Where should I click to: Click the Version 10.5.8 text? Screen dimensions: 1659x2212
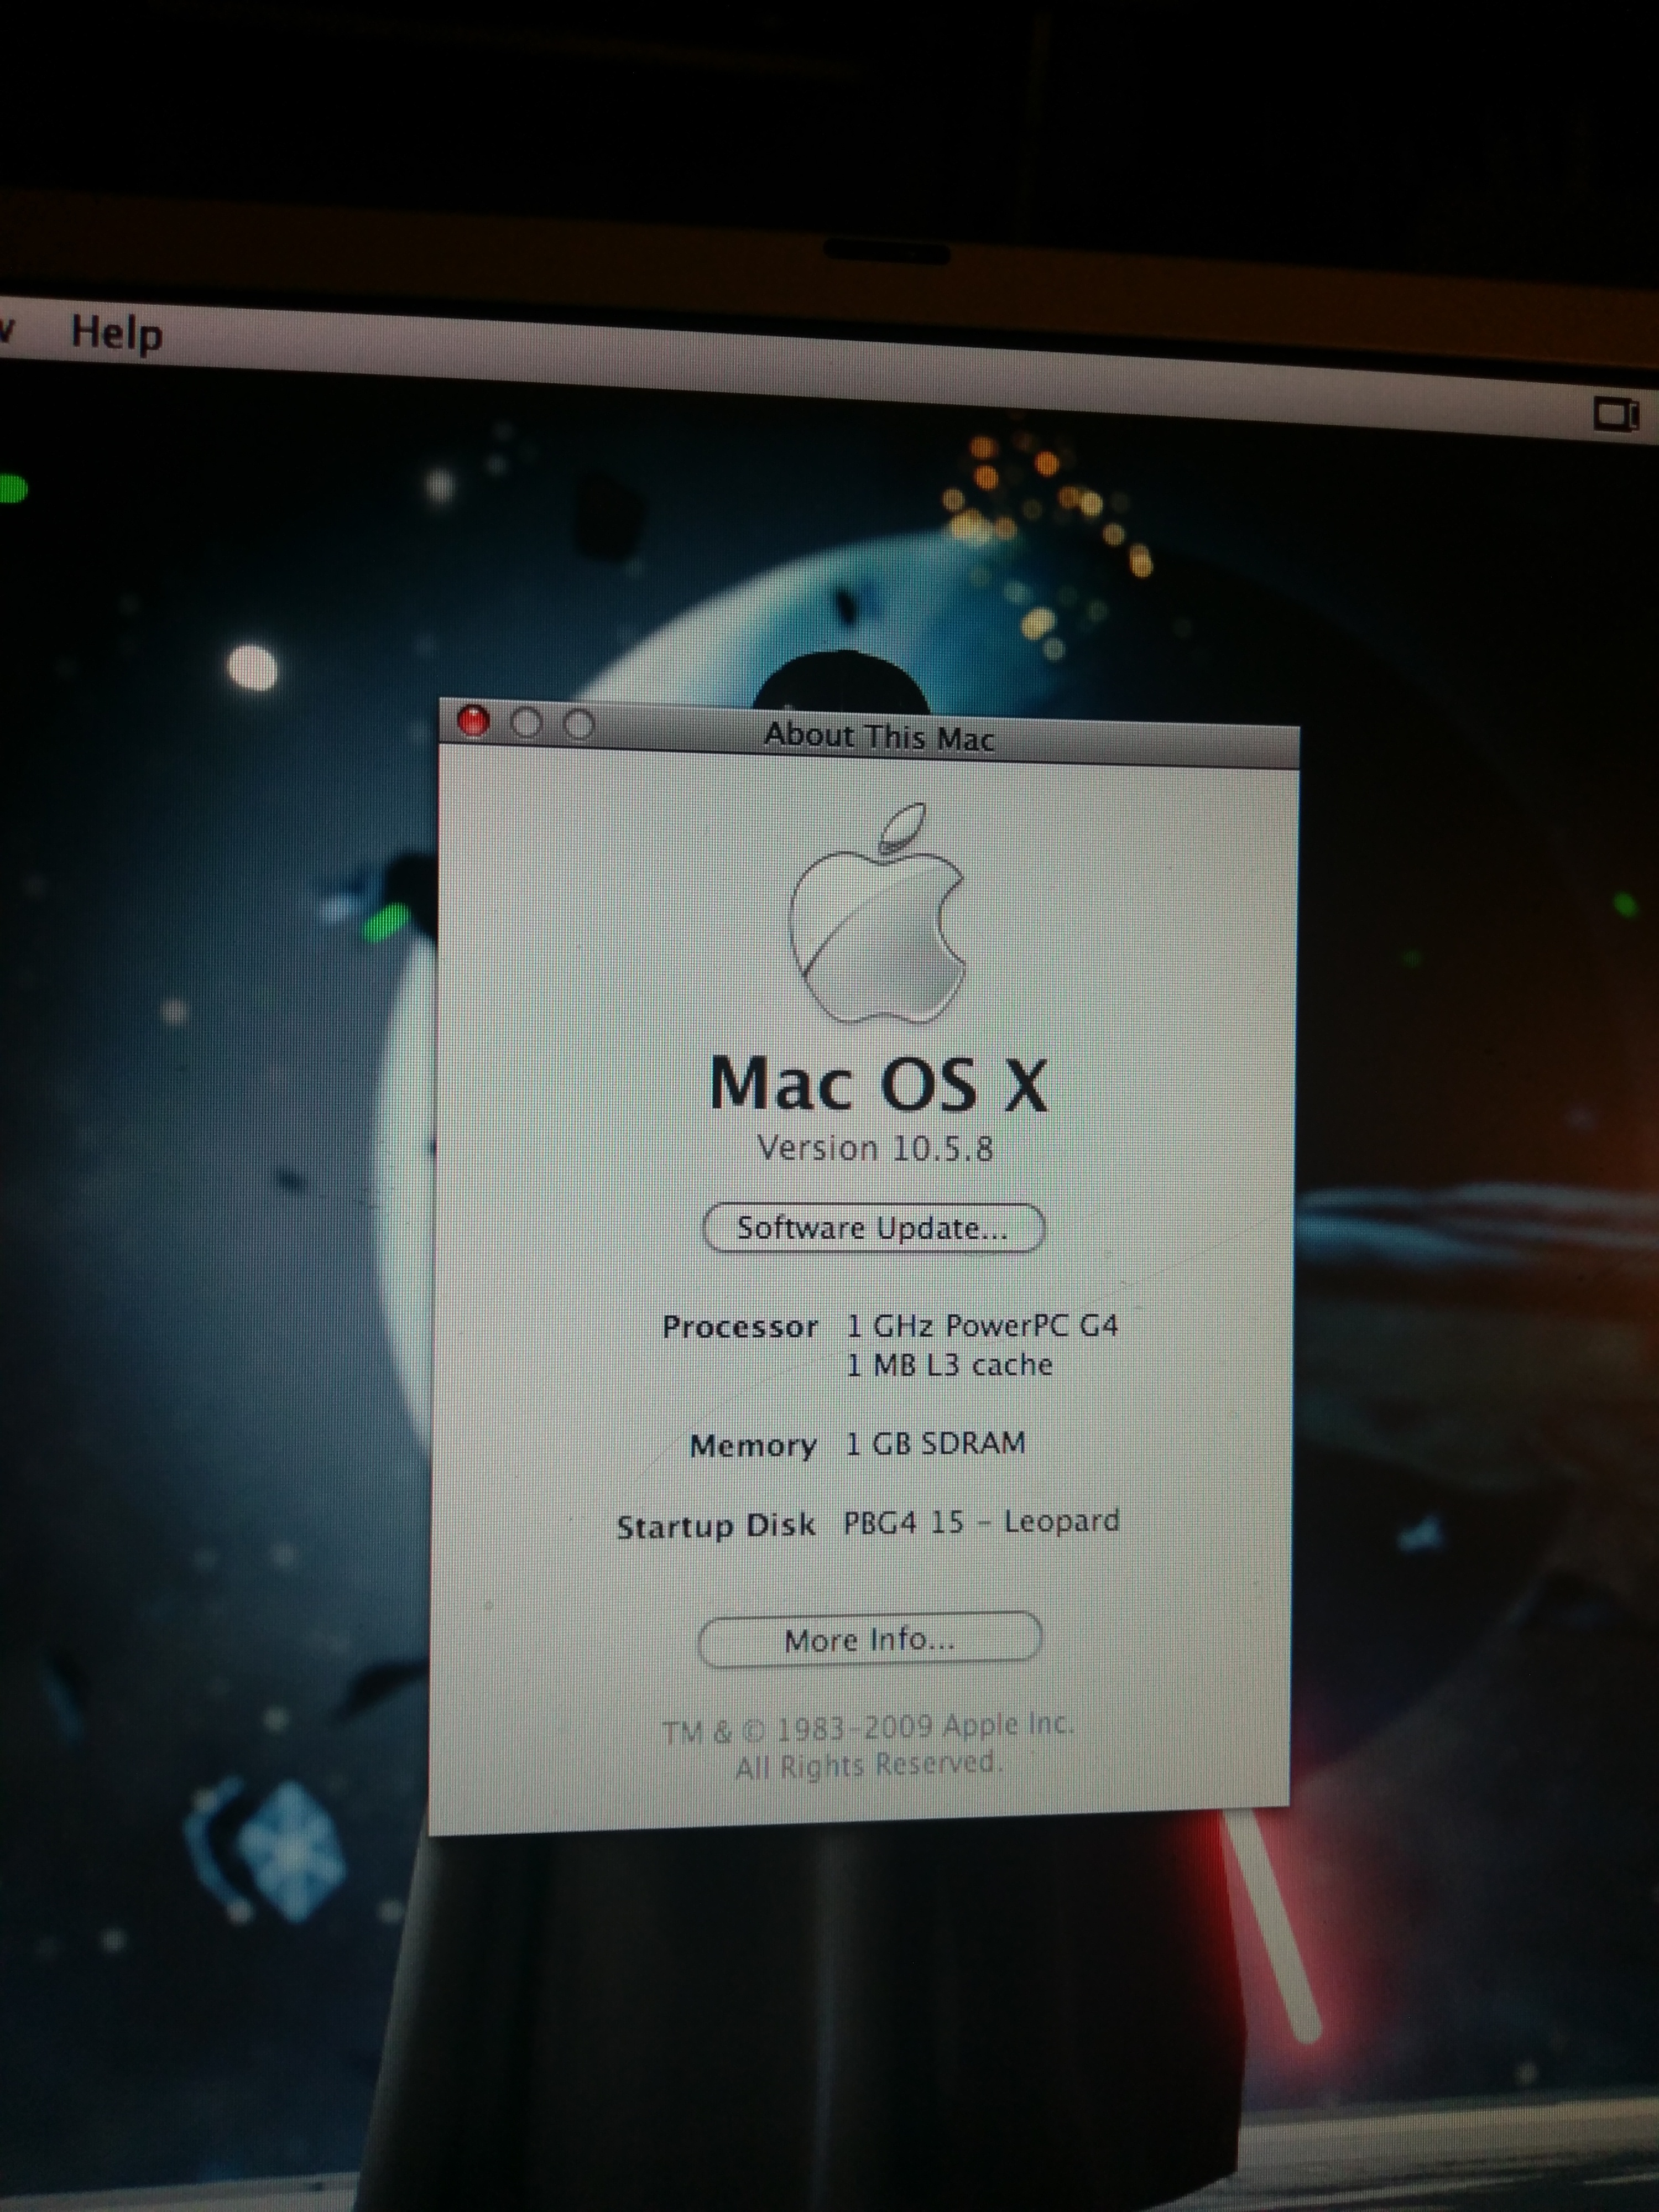pos(875,1148)
